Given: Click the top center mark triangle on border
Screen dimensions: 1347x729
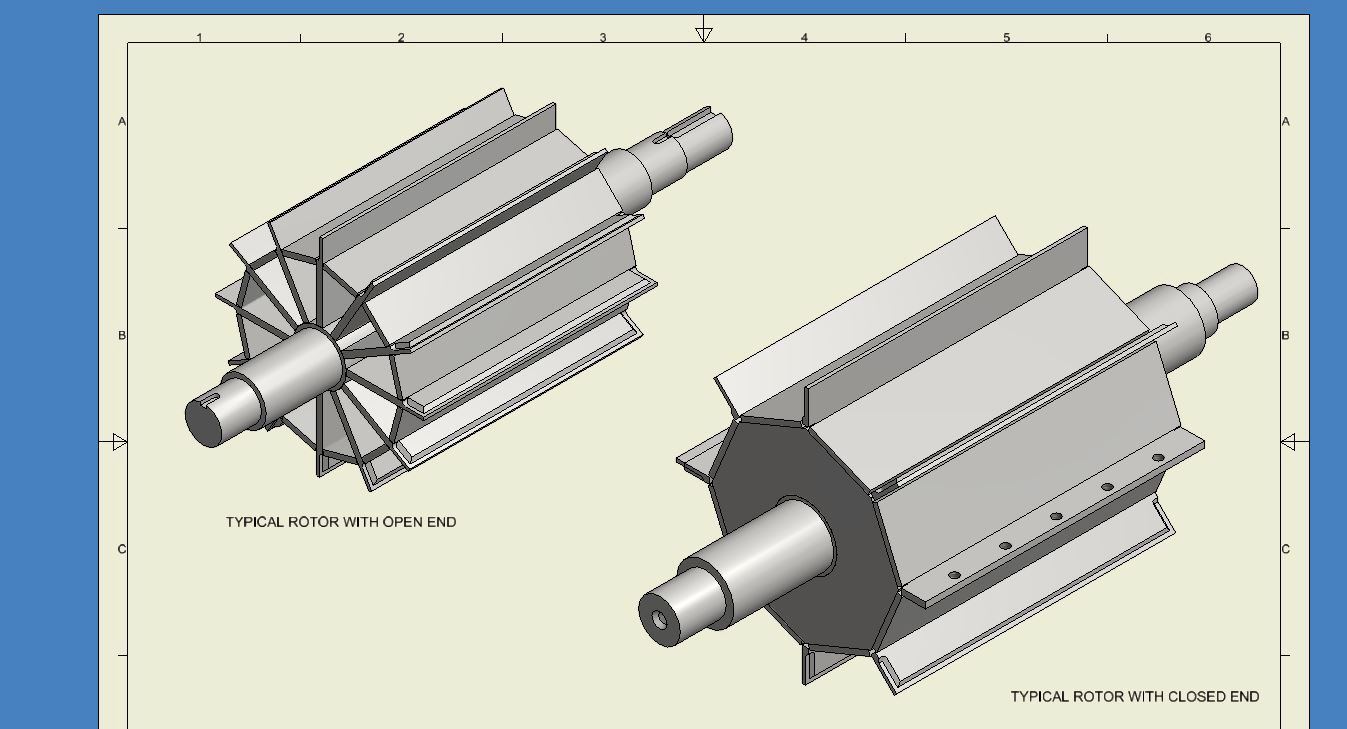Looking at the screenshot, I should click(704, 34).
